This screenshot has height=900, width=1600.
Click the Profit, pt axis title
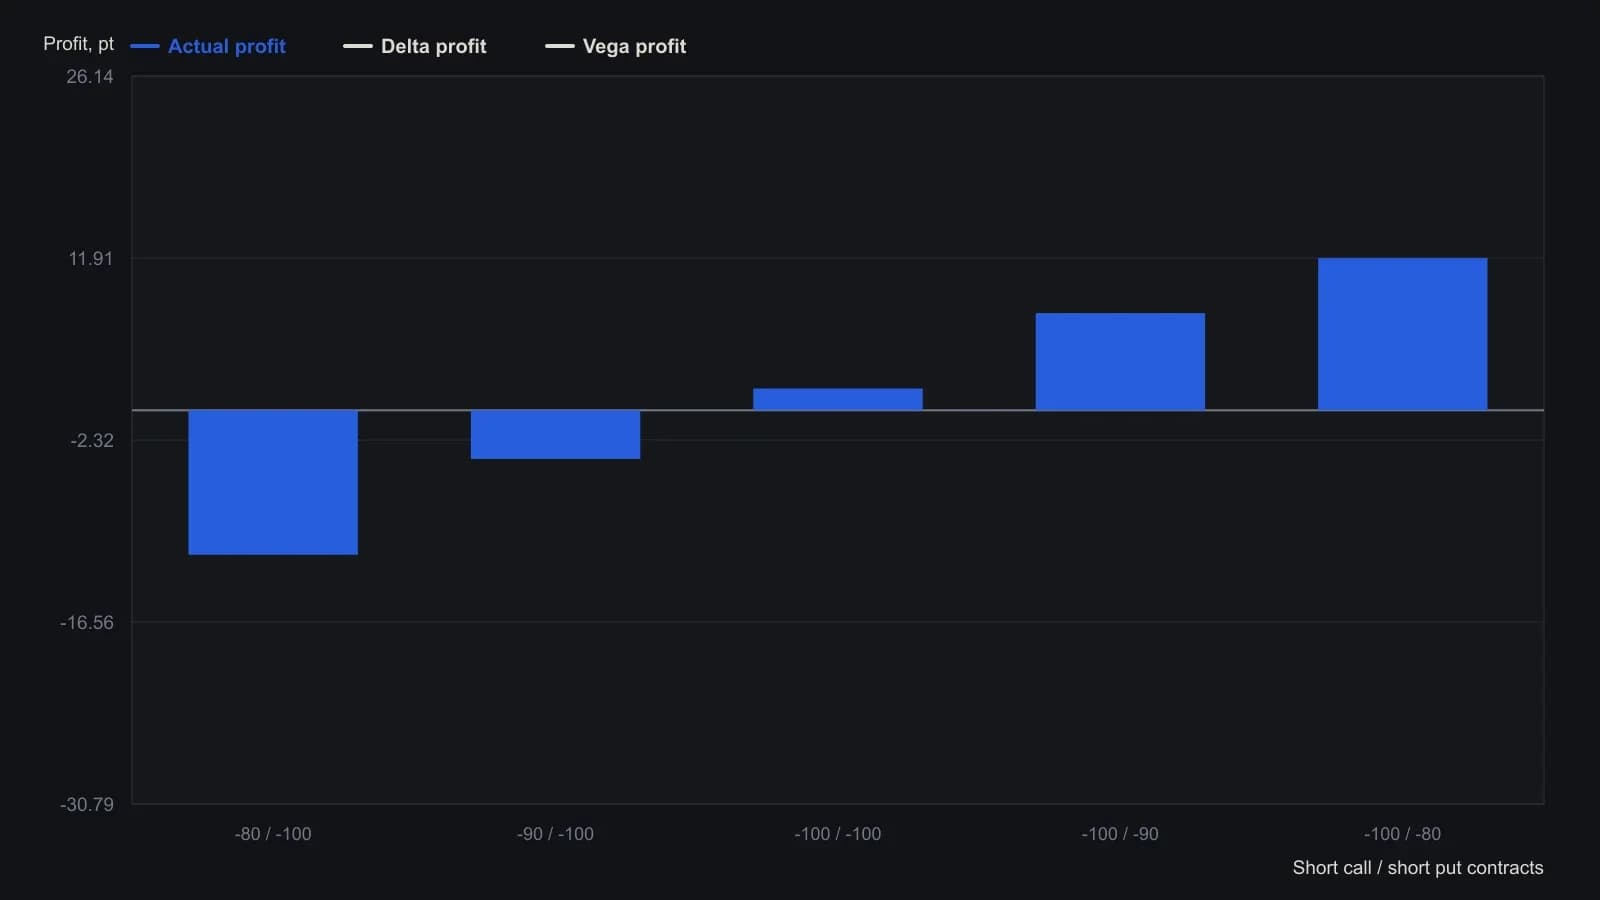point(78,44)
